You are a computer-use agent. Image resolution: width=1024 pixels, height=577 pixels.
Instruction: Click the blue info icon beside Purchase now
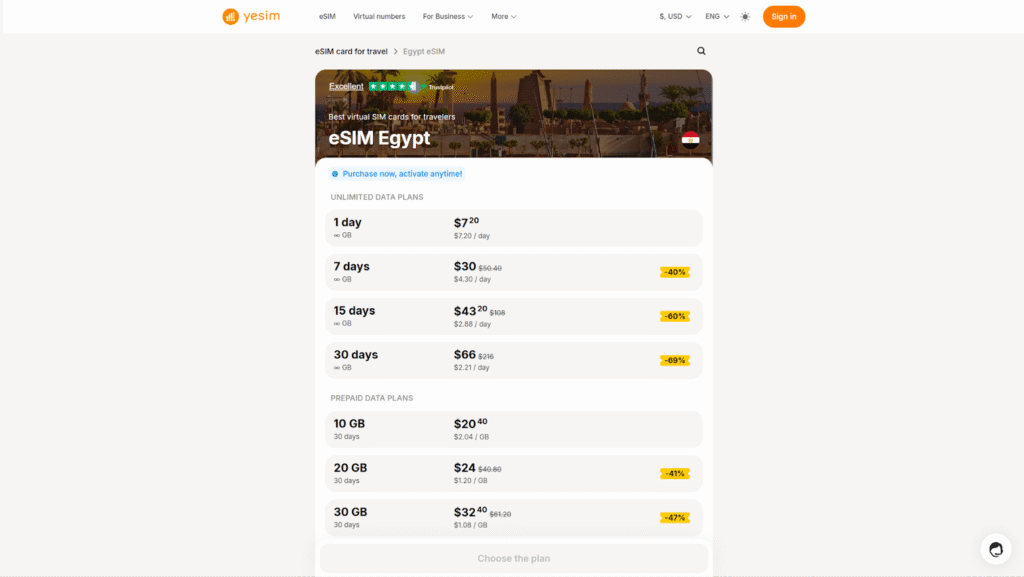click(x=335, y=174)
